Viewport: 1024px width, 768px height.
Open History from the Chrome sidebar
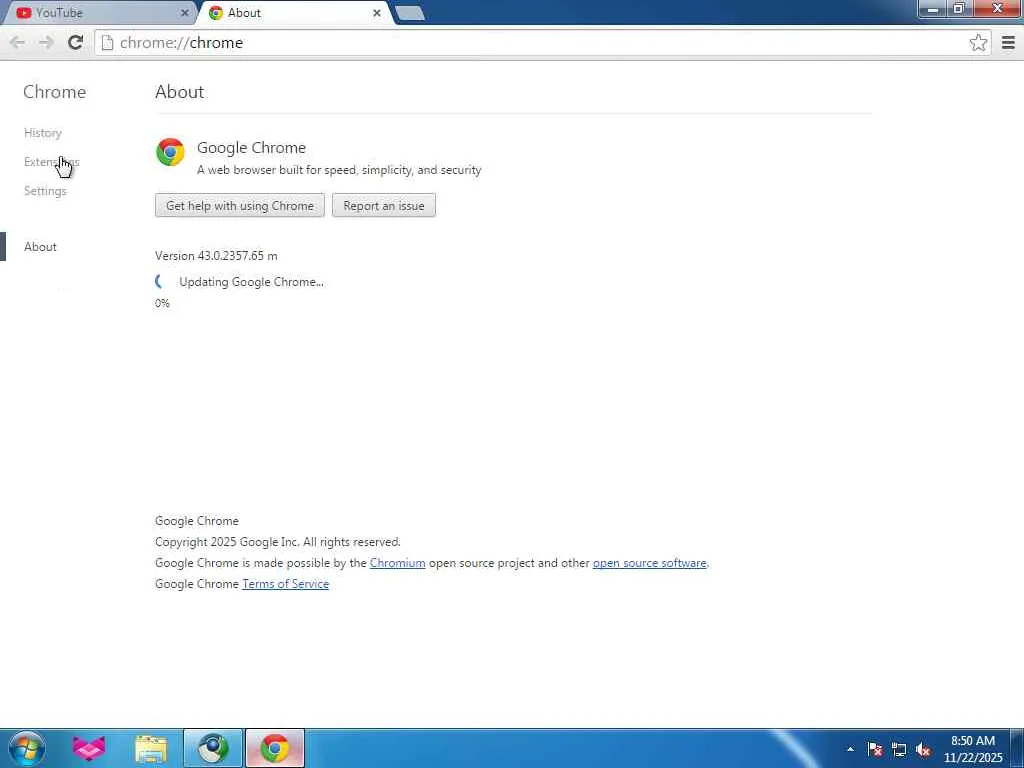[x=42, y=133]
